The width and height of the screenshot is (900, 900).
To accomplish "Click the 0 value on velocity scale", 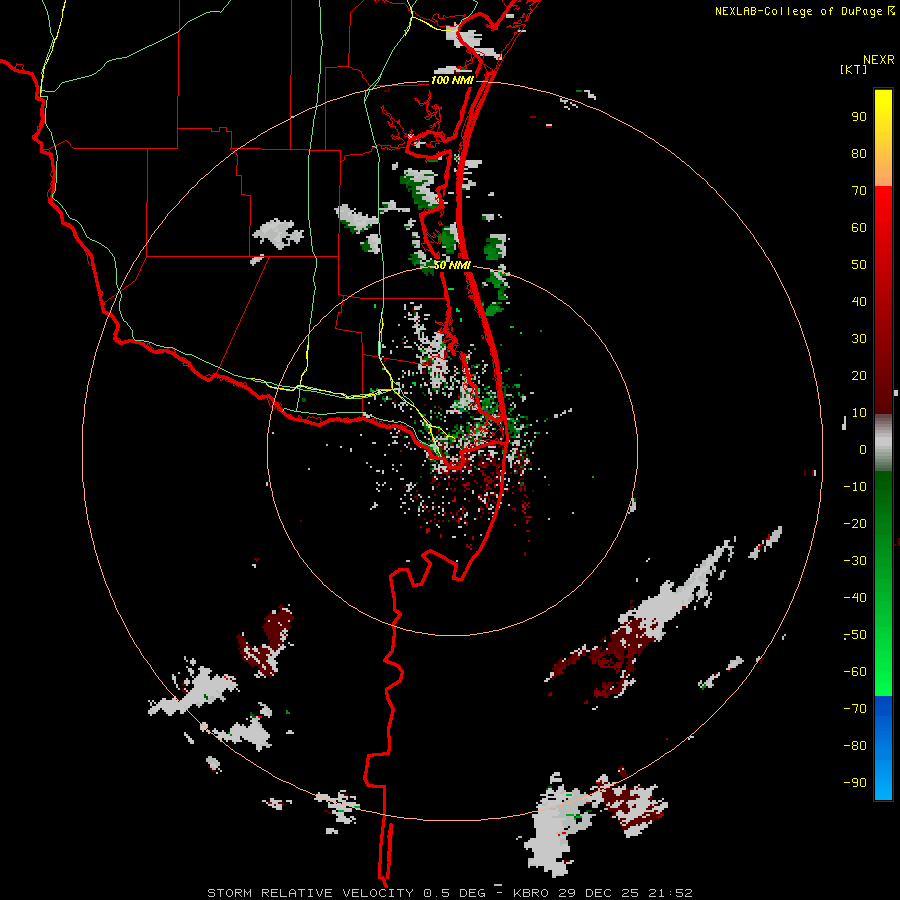I will tap(863, 449).
